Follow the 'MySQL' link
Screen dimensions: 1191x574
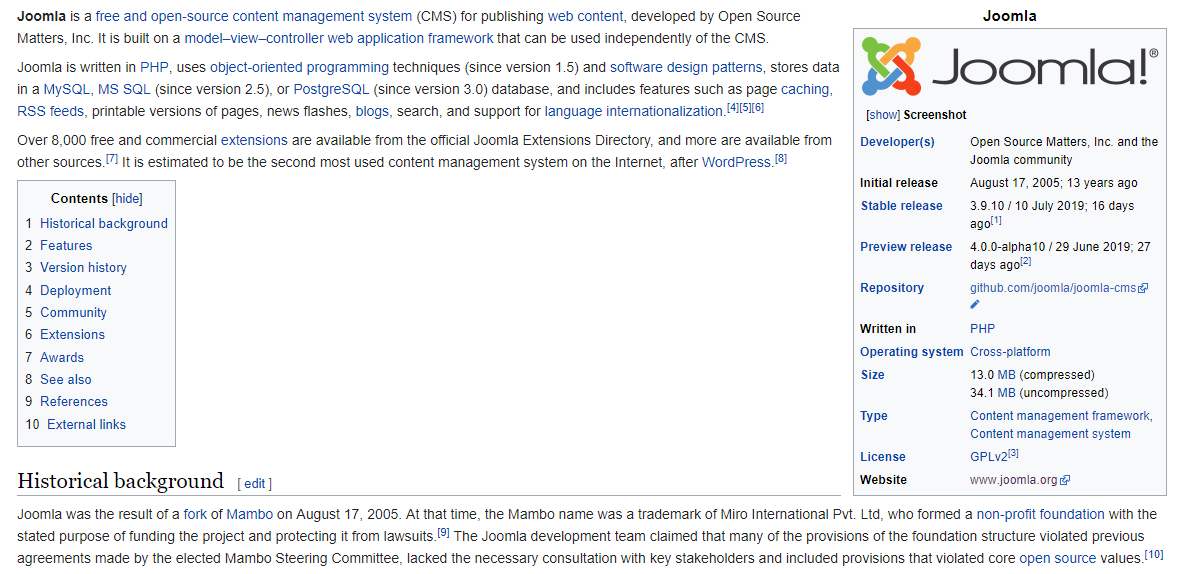pyautogui.click(x=67, y=89)
